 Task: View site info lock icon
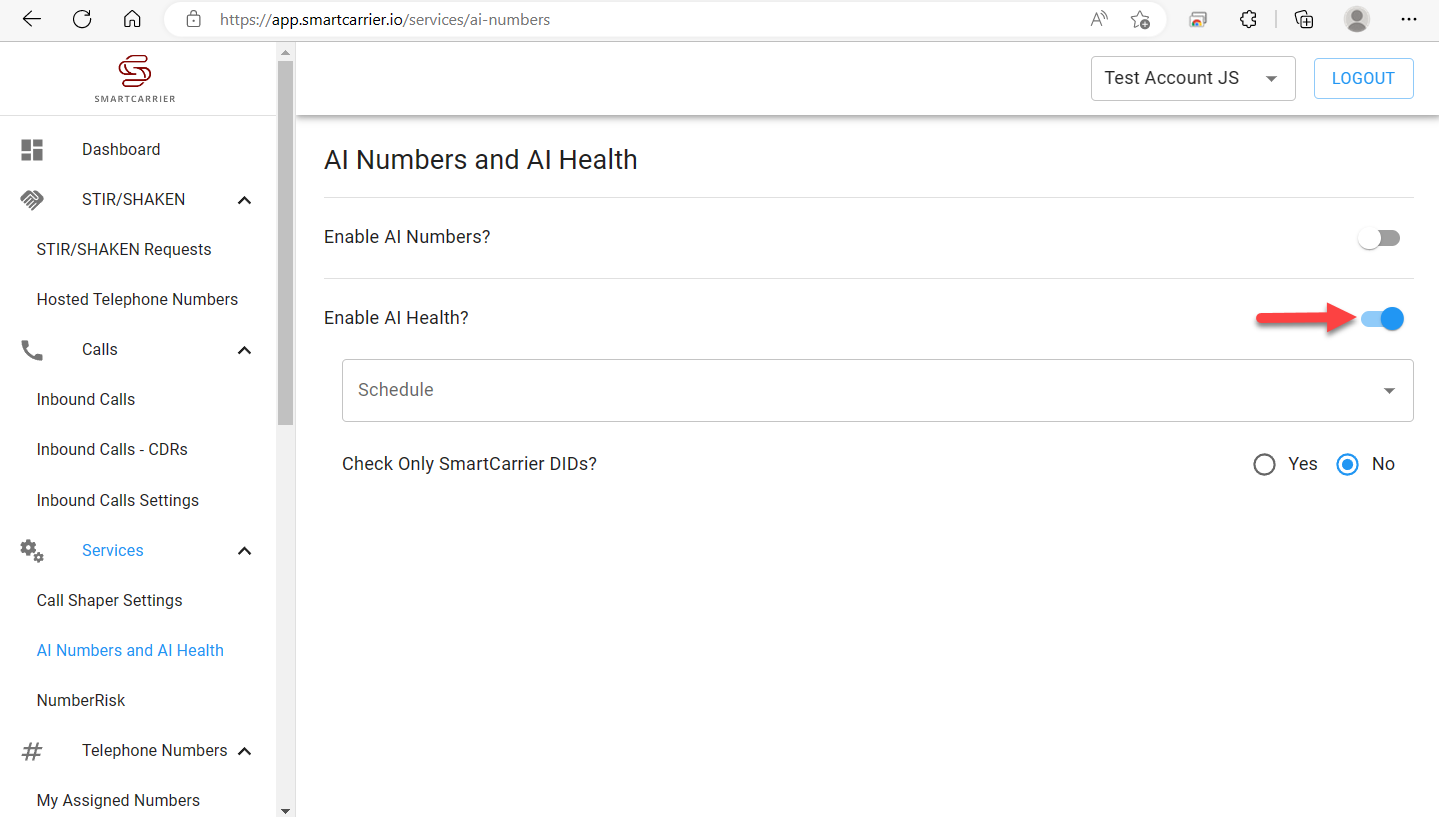coord(194,19)
